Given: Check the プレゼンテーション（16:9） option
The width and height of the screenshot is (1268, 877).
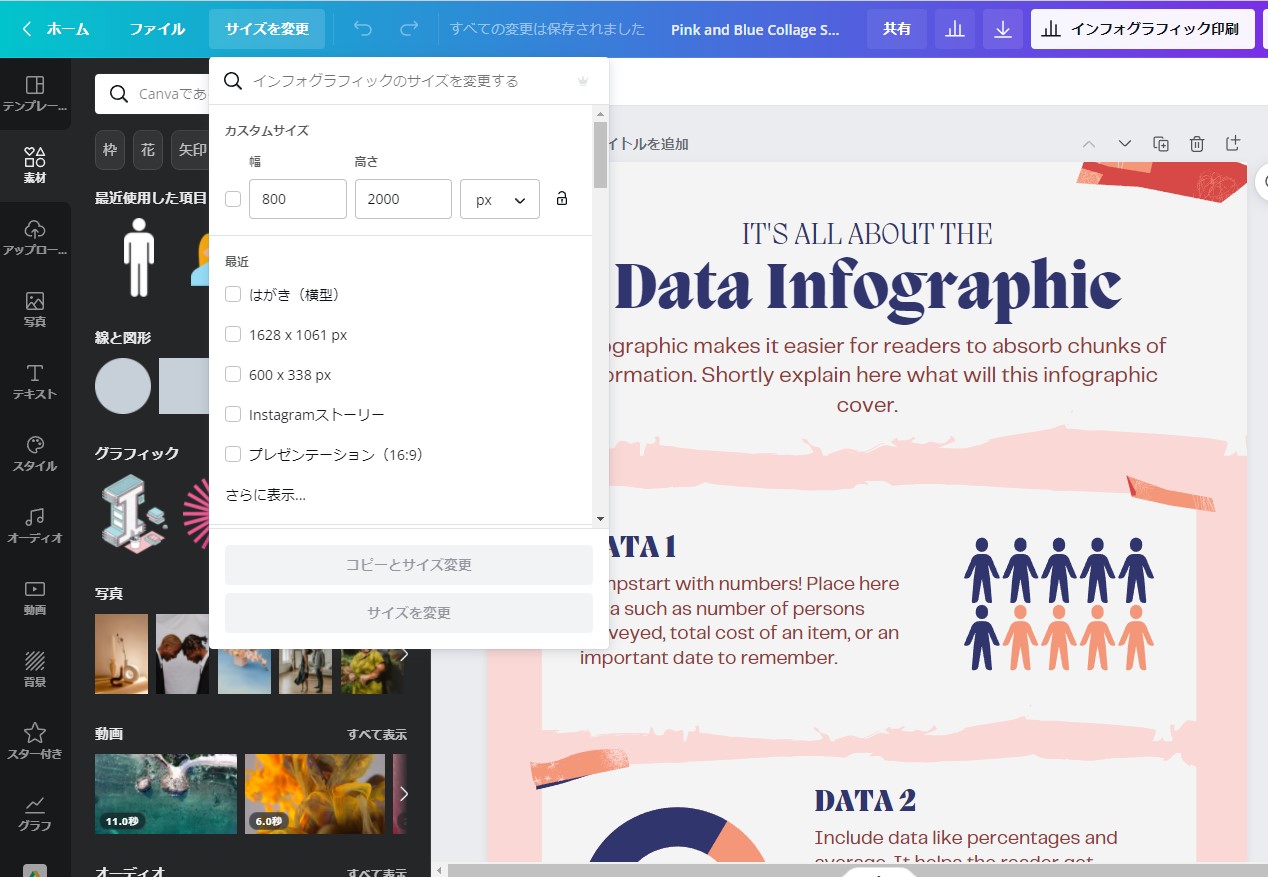Looking at the screenshot, I should [x=233, y=454].
